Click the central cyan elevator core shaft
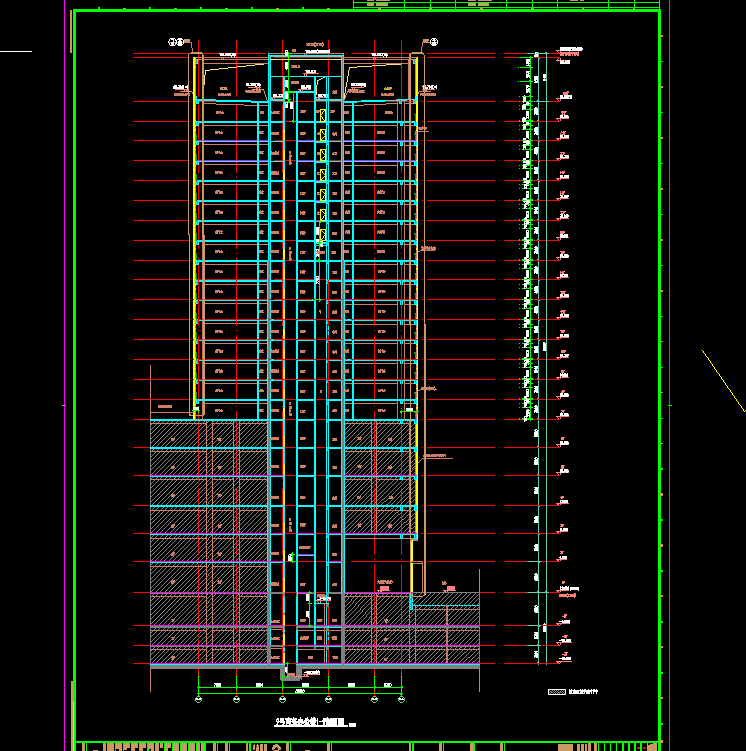This screenshot has width=746, height=751. (x=304, y=350)
